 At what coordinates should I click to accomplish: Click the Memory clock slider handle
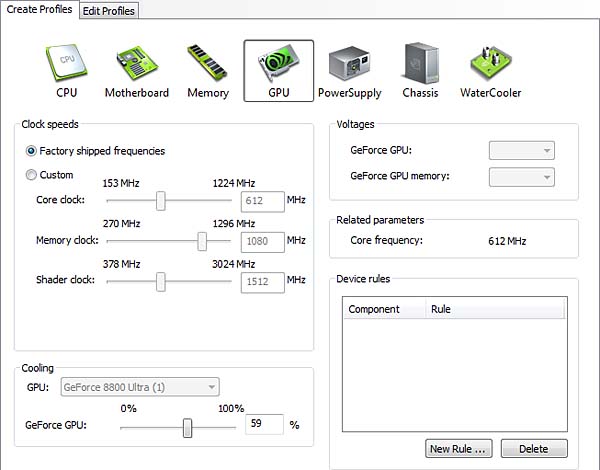point(202,241)
